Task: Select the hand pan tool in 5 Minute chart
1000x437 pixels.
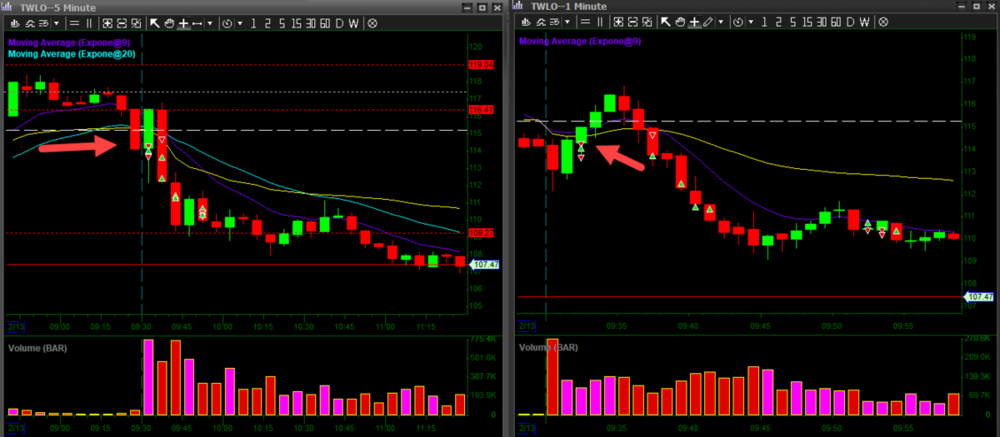Action: (169, 22)
